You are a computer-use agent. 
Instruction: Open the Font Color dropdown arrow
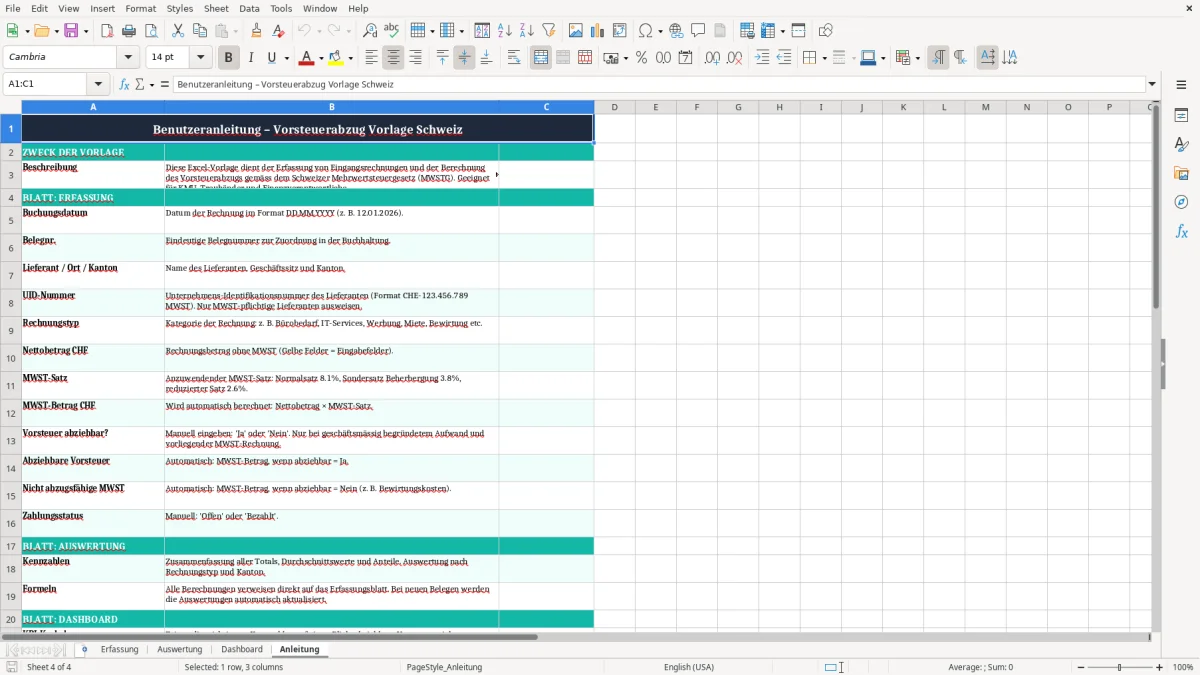[321, 58]
